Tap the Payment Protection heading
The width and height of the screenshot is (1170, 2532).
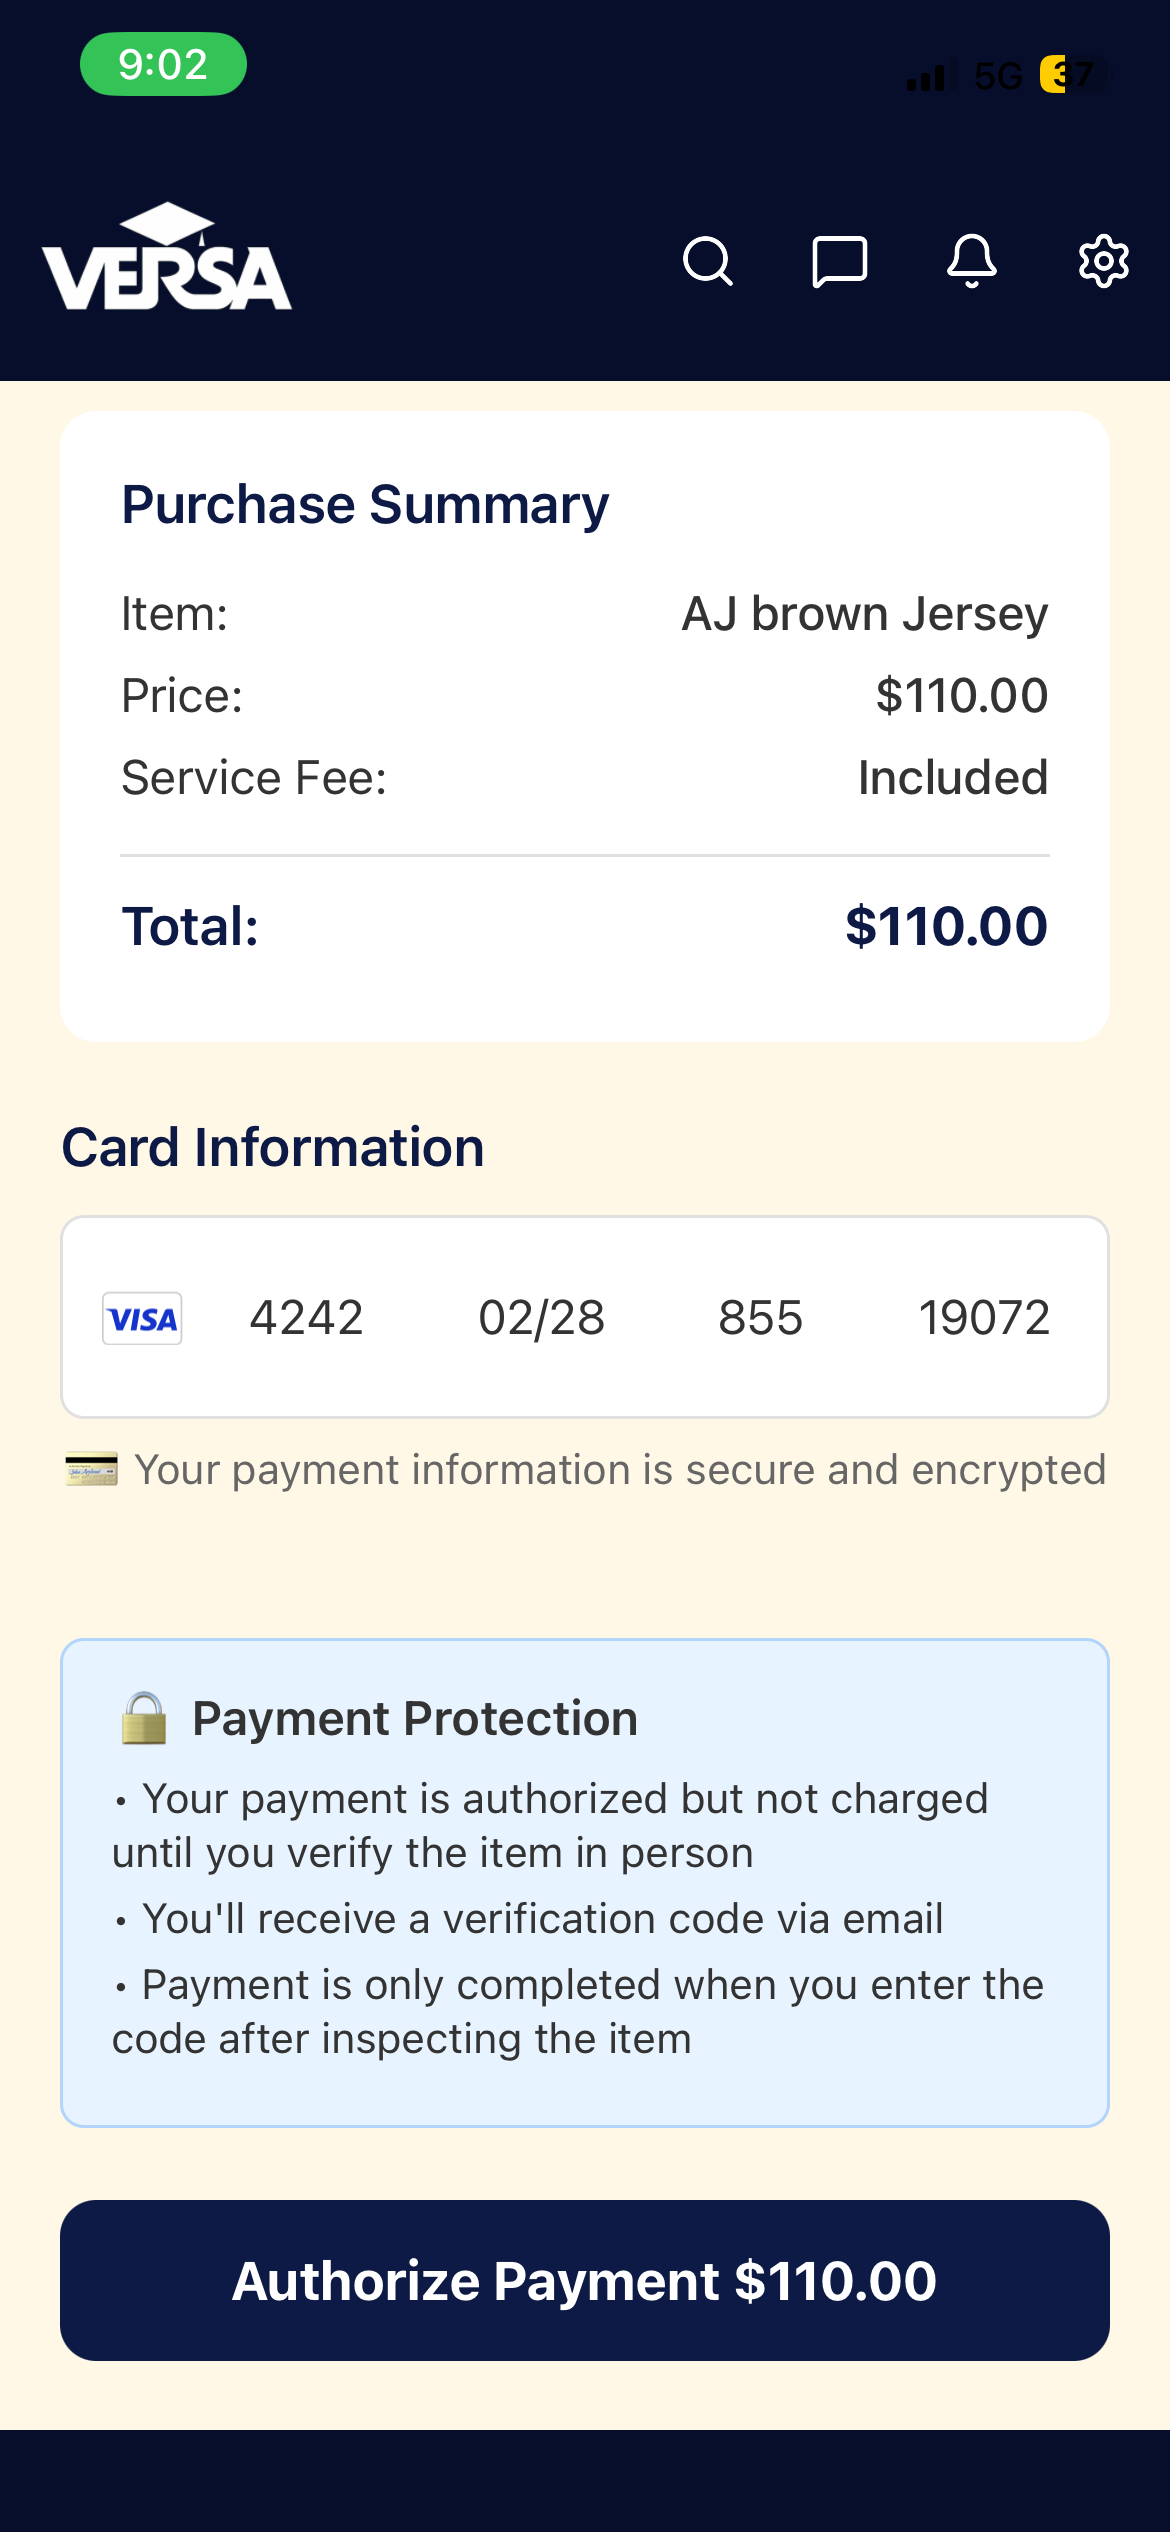point(415,1718)
